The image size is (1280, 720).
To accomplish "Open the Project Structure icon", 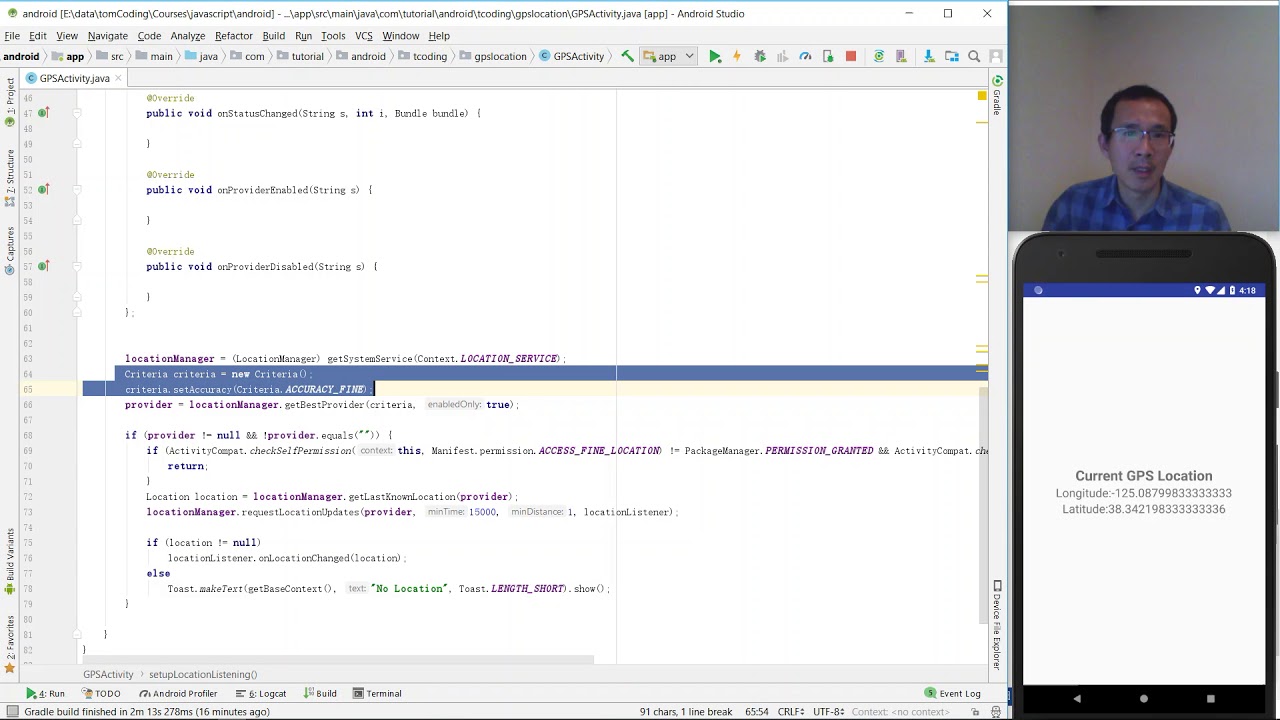I will [952, 56].
